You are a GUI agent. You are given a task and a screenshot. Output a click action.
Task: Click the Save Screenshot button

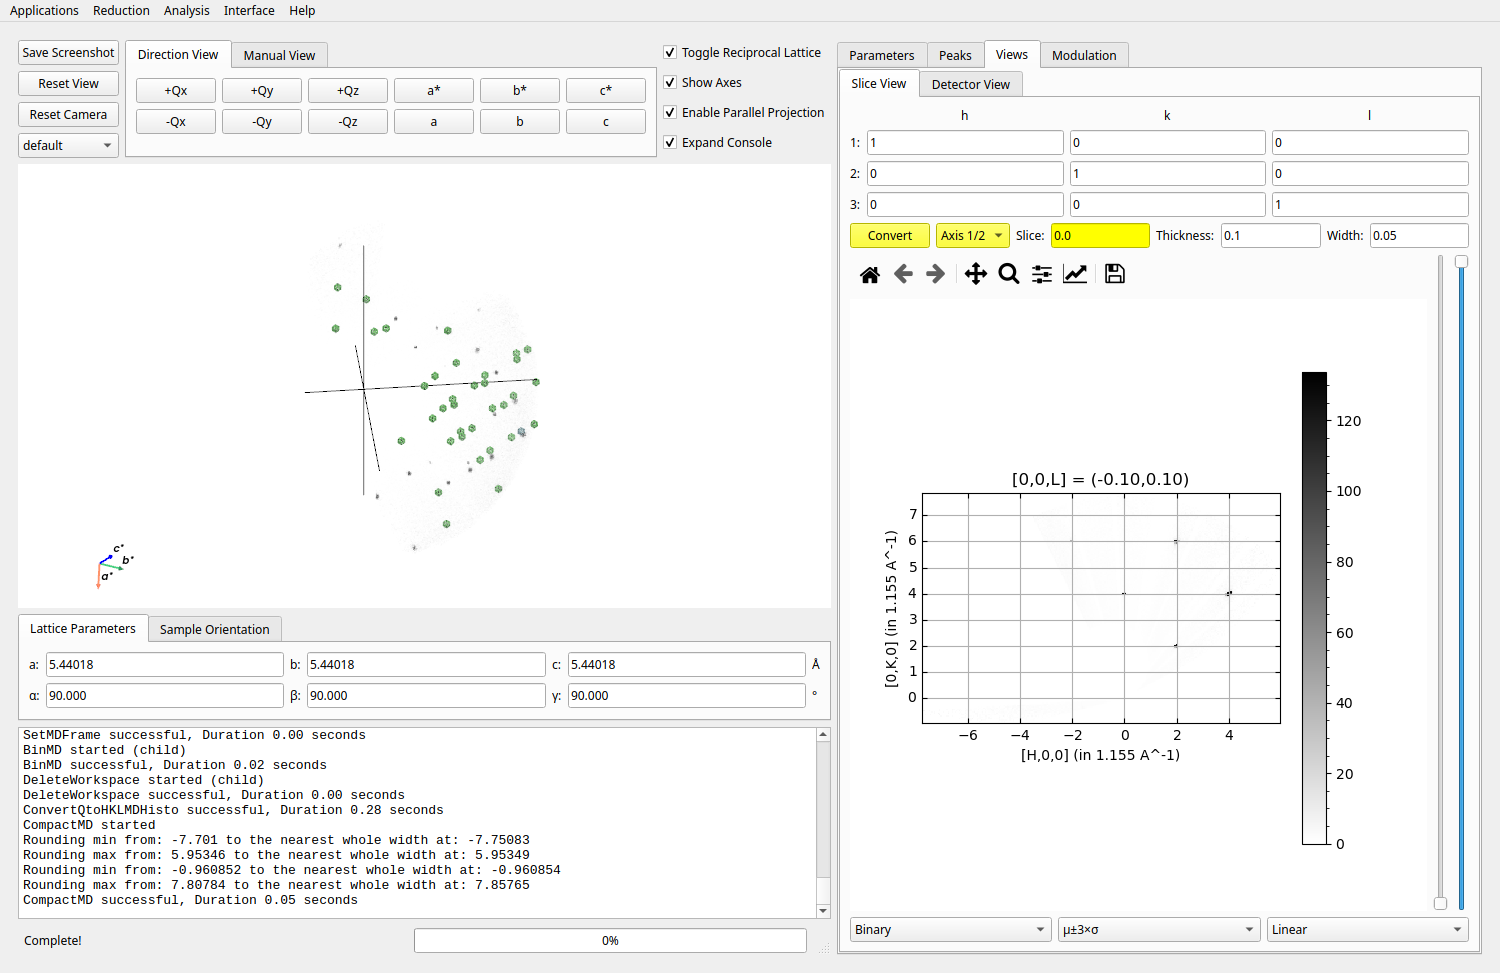pos(68,52)
